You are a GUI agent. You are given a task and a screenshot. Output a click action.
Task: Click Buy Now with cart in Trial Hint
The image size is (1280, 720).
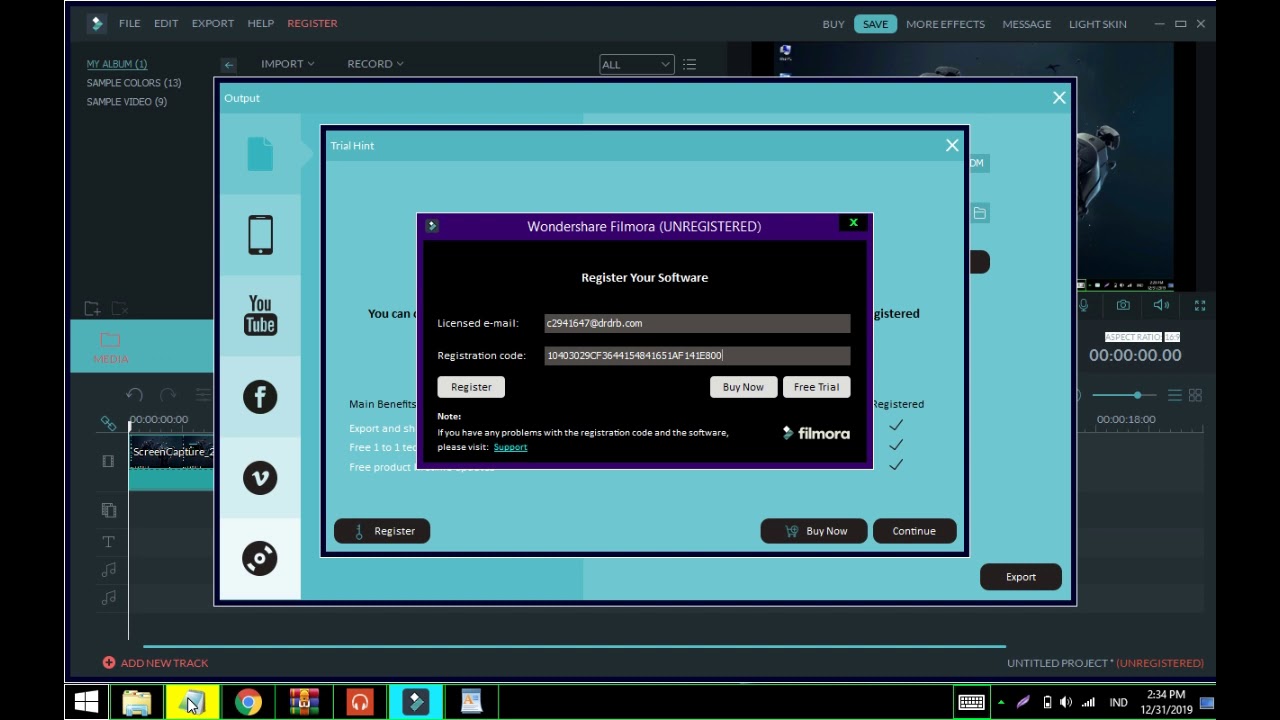pos(816,531)
